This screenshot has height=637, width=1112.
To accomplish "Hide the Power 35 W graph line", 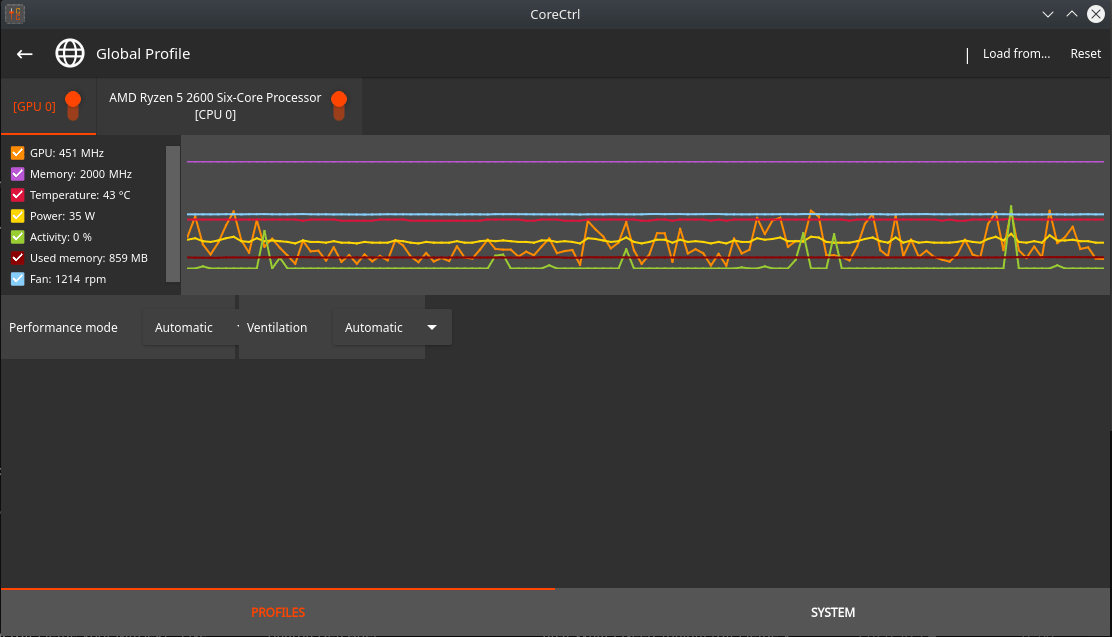I will (17, 216).
